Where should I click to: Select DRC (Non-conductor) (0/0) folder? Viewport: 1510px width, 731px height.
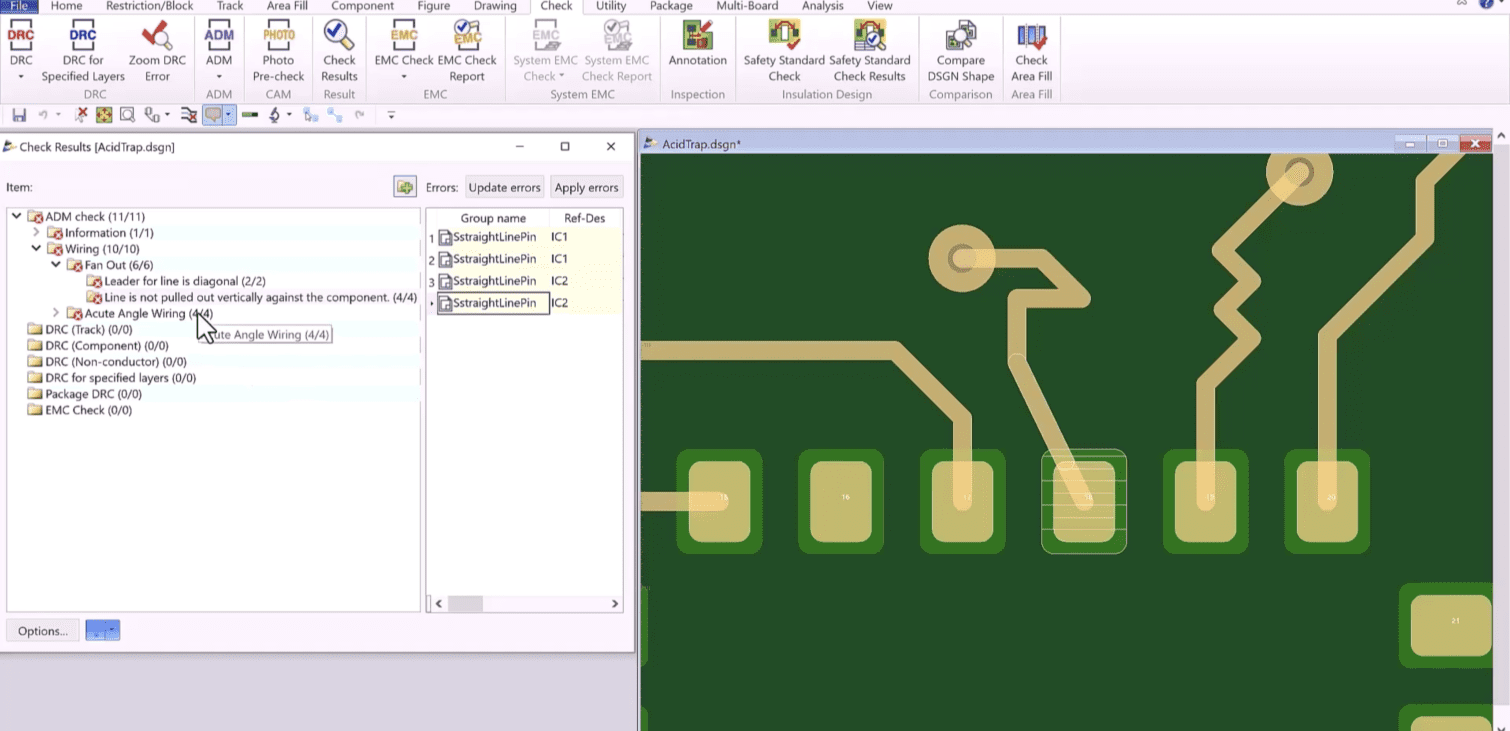[x=116, y=362]
